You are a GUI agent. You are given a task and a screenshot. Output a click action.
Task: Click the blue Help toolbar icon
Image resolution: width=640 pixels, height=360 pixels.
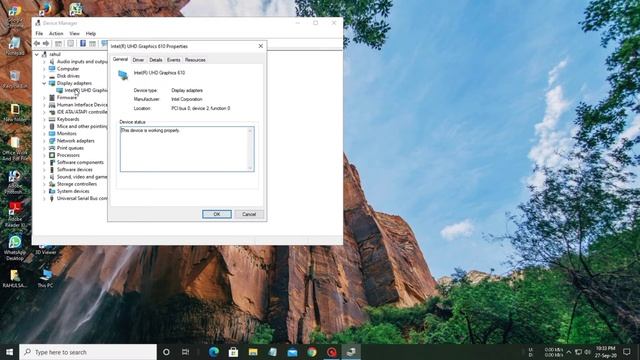point(83,43)
